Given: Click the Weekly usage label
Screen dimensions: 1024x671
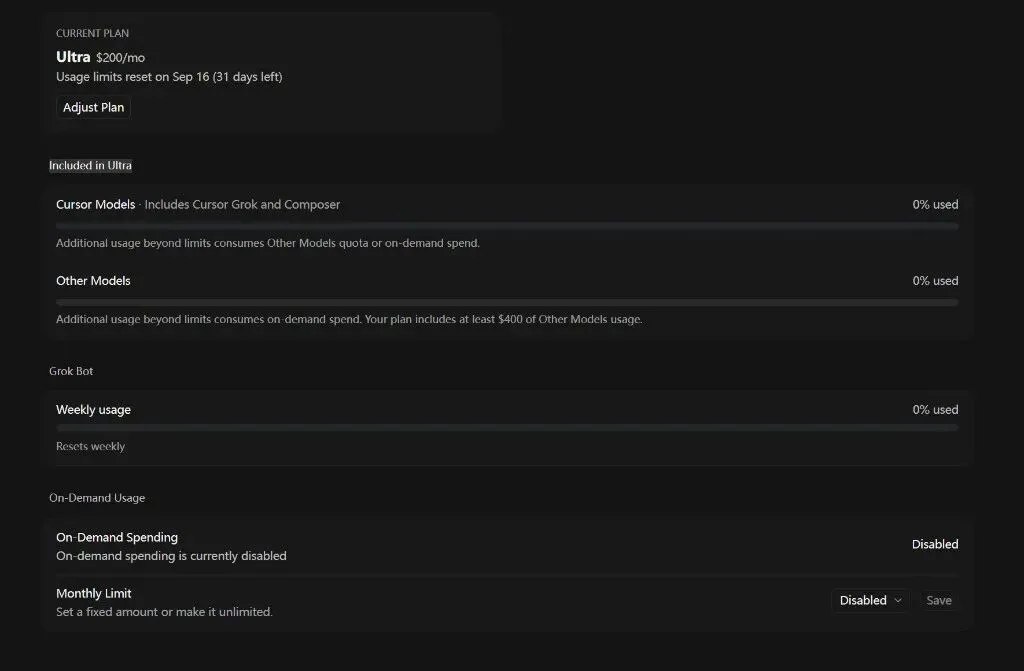Looking at the screenshot, I should pos(93,410).
